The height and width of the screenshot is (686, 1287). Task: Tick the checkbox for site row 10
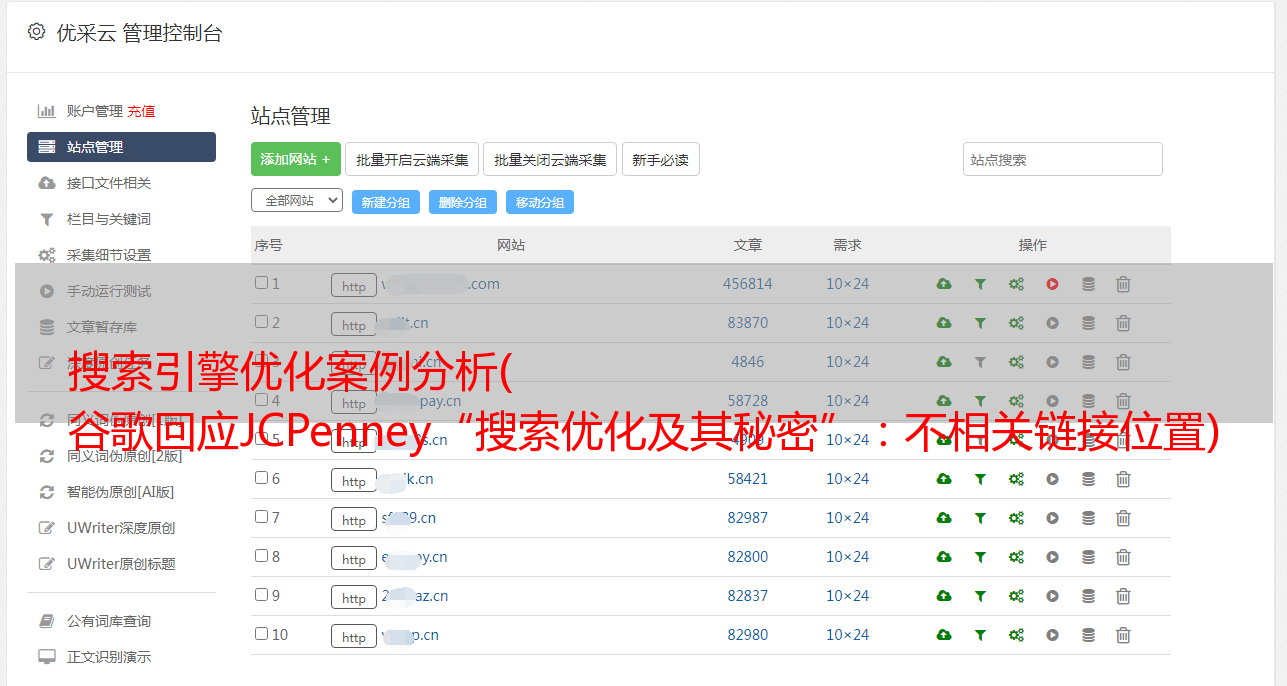261,634
